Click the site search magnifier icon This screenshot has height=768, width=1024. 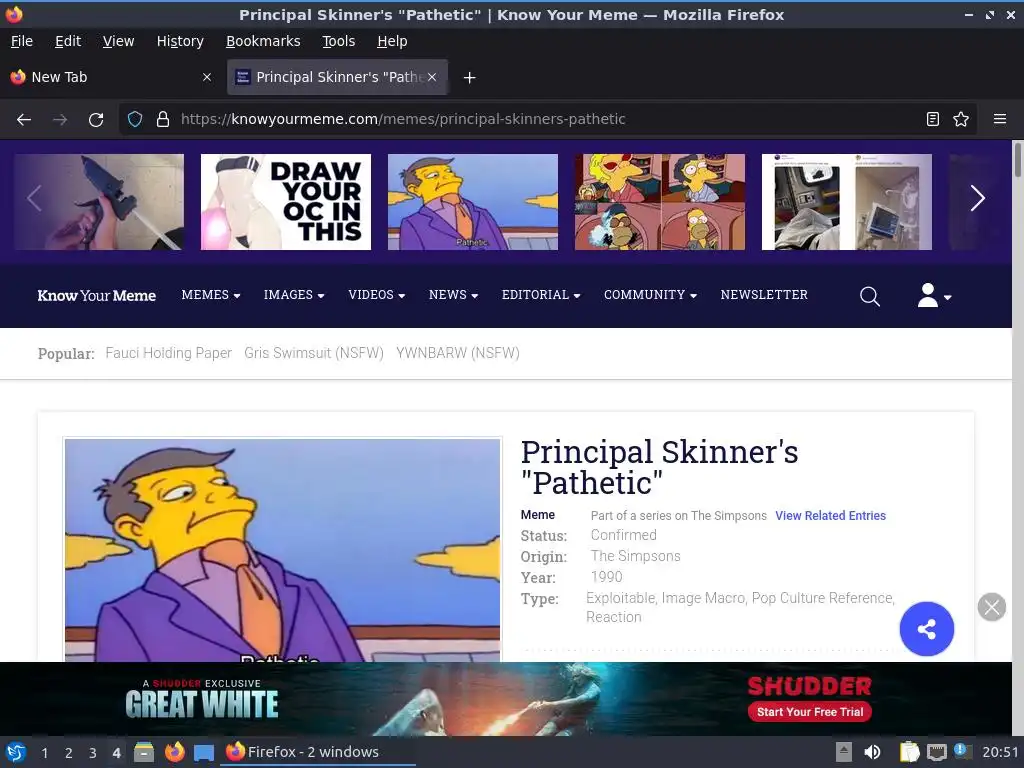coord(869,296)
